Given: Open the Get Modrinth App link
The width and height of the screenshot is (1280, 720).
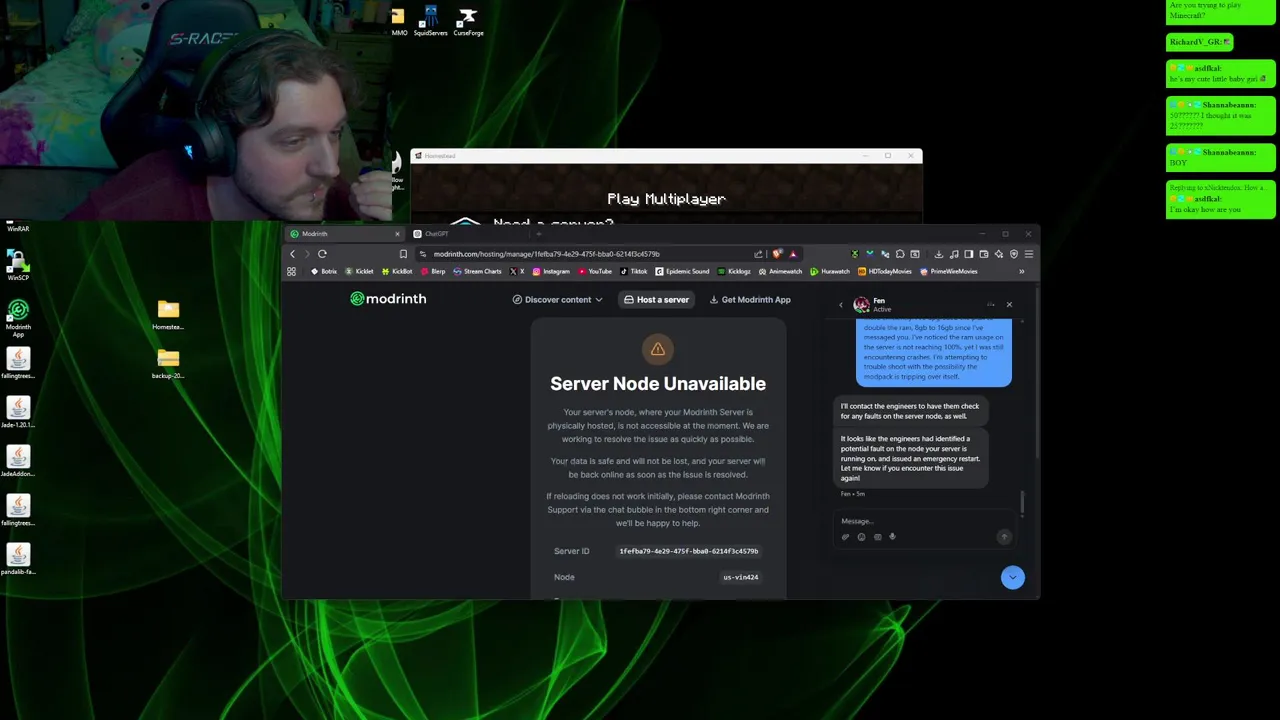Looking at the screenshot, I should pyautogui.click(x=749, y=300).
